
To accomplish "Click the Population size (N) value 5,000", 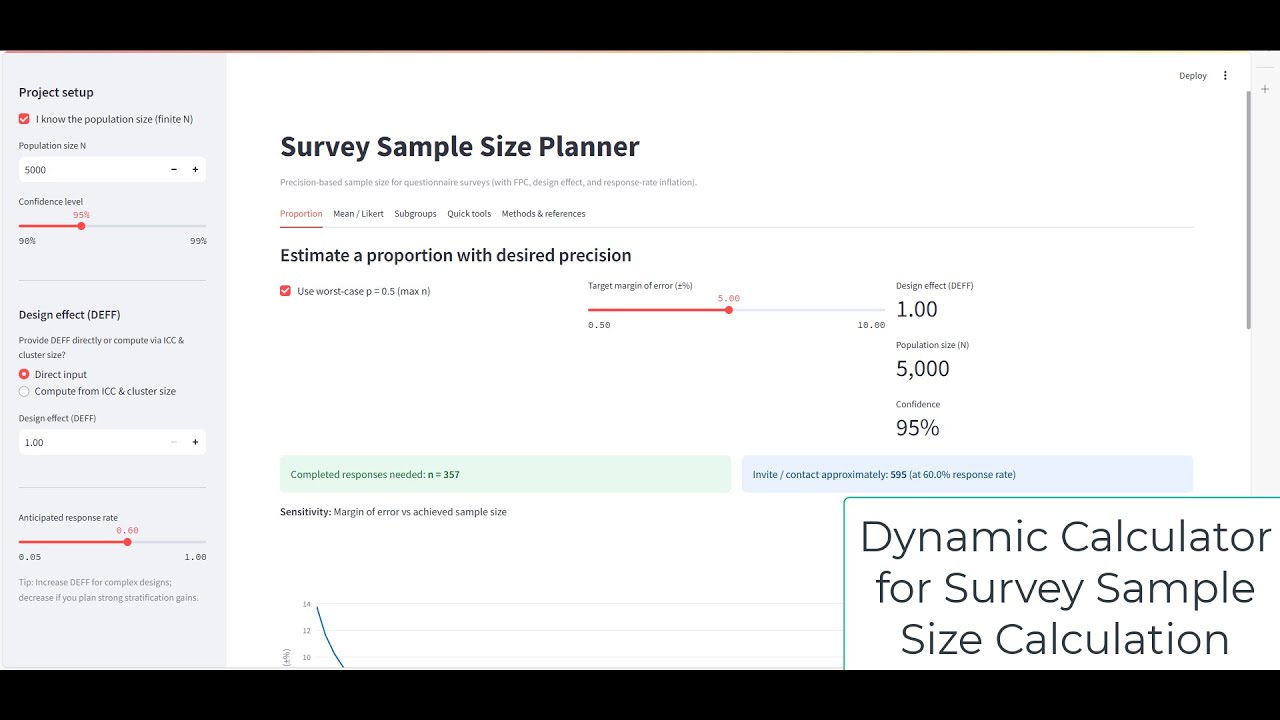I will pos(923,368).
